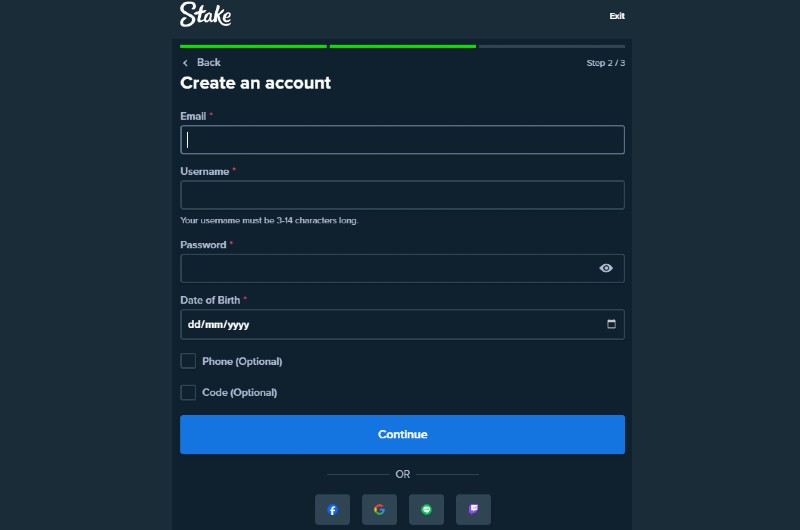Sign up with the LINE icon
This screenshot has height=530, width=800.
click(x=426, y=509)
